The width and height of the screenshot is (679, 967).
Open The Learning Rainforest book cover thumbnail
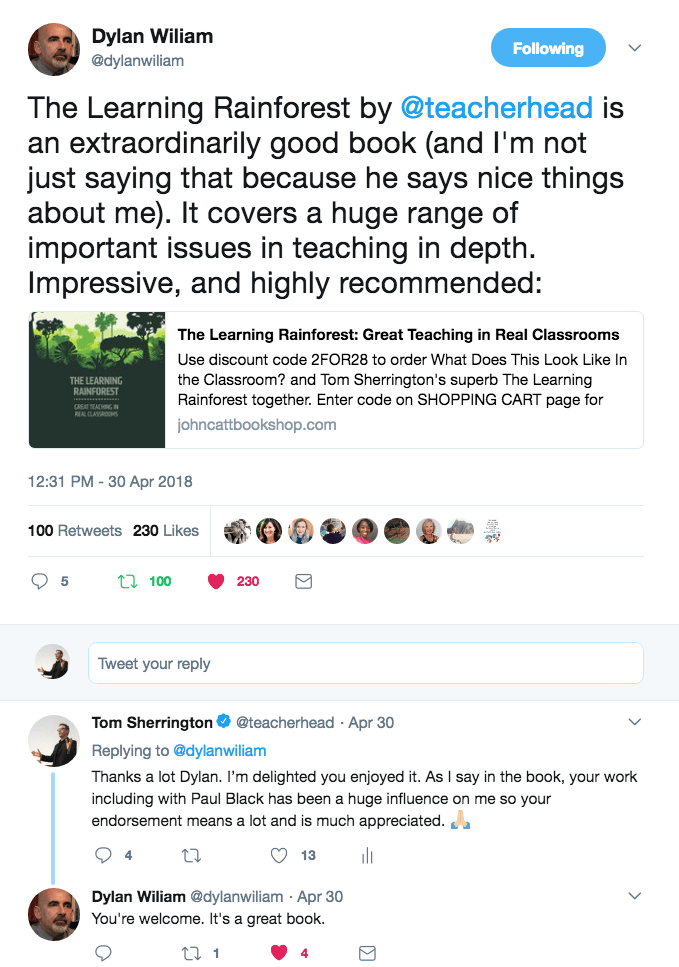click(97, 380)
